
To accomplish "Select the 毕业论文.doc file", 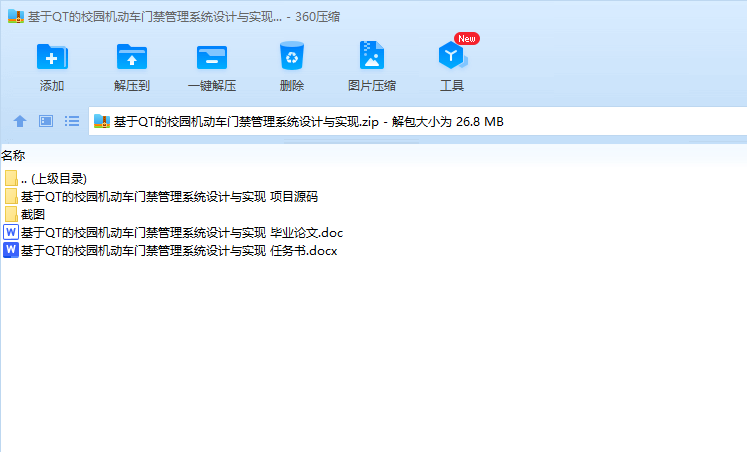I will pos(173,233).
